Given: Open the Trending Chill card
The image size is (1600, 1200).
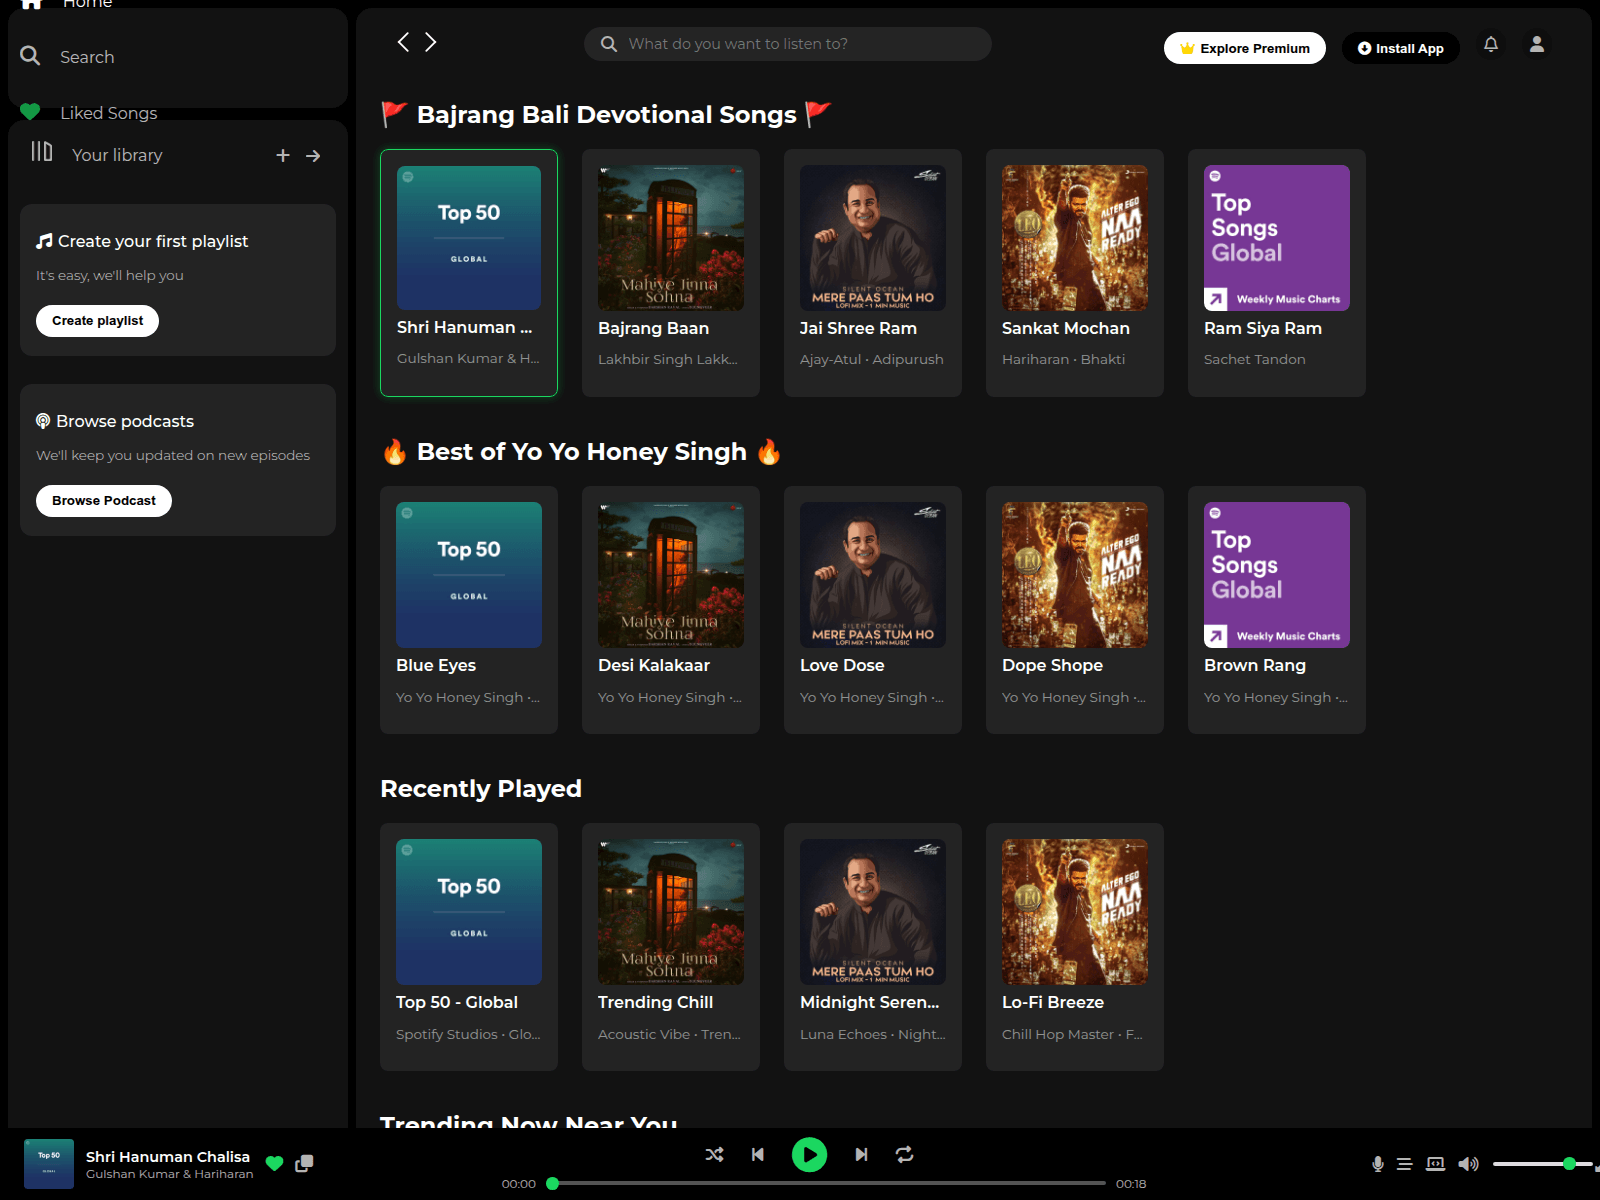Looking at the screenshot, I should coord(671,947).
